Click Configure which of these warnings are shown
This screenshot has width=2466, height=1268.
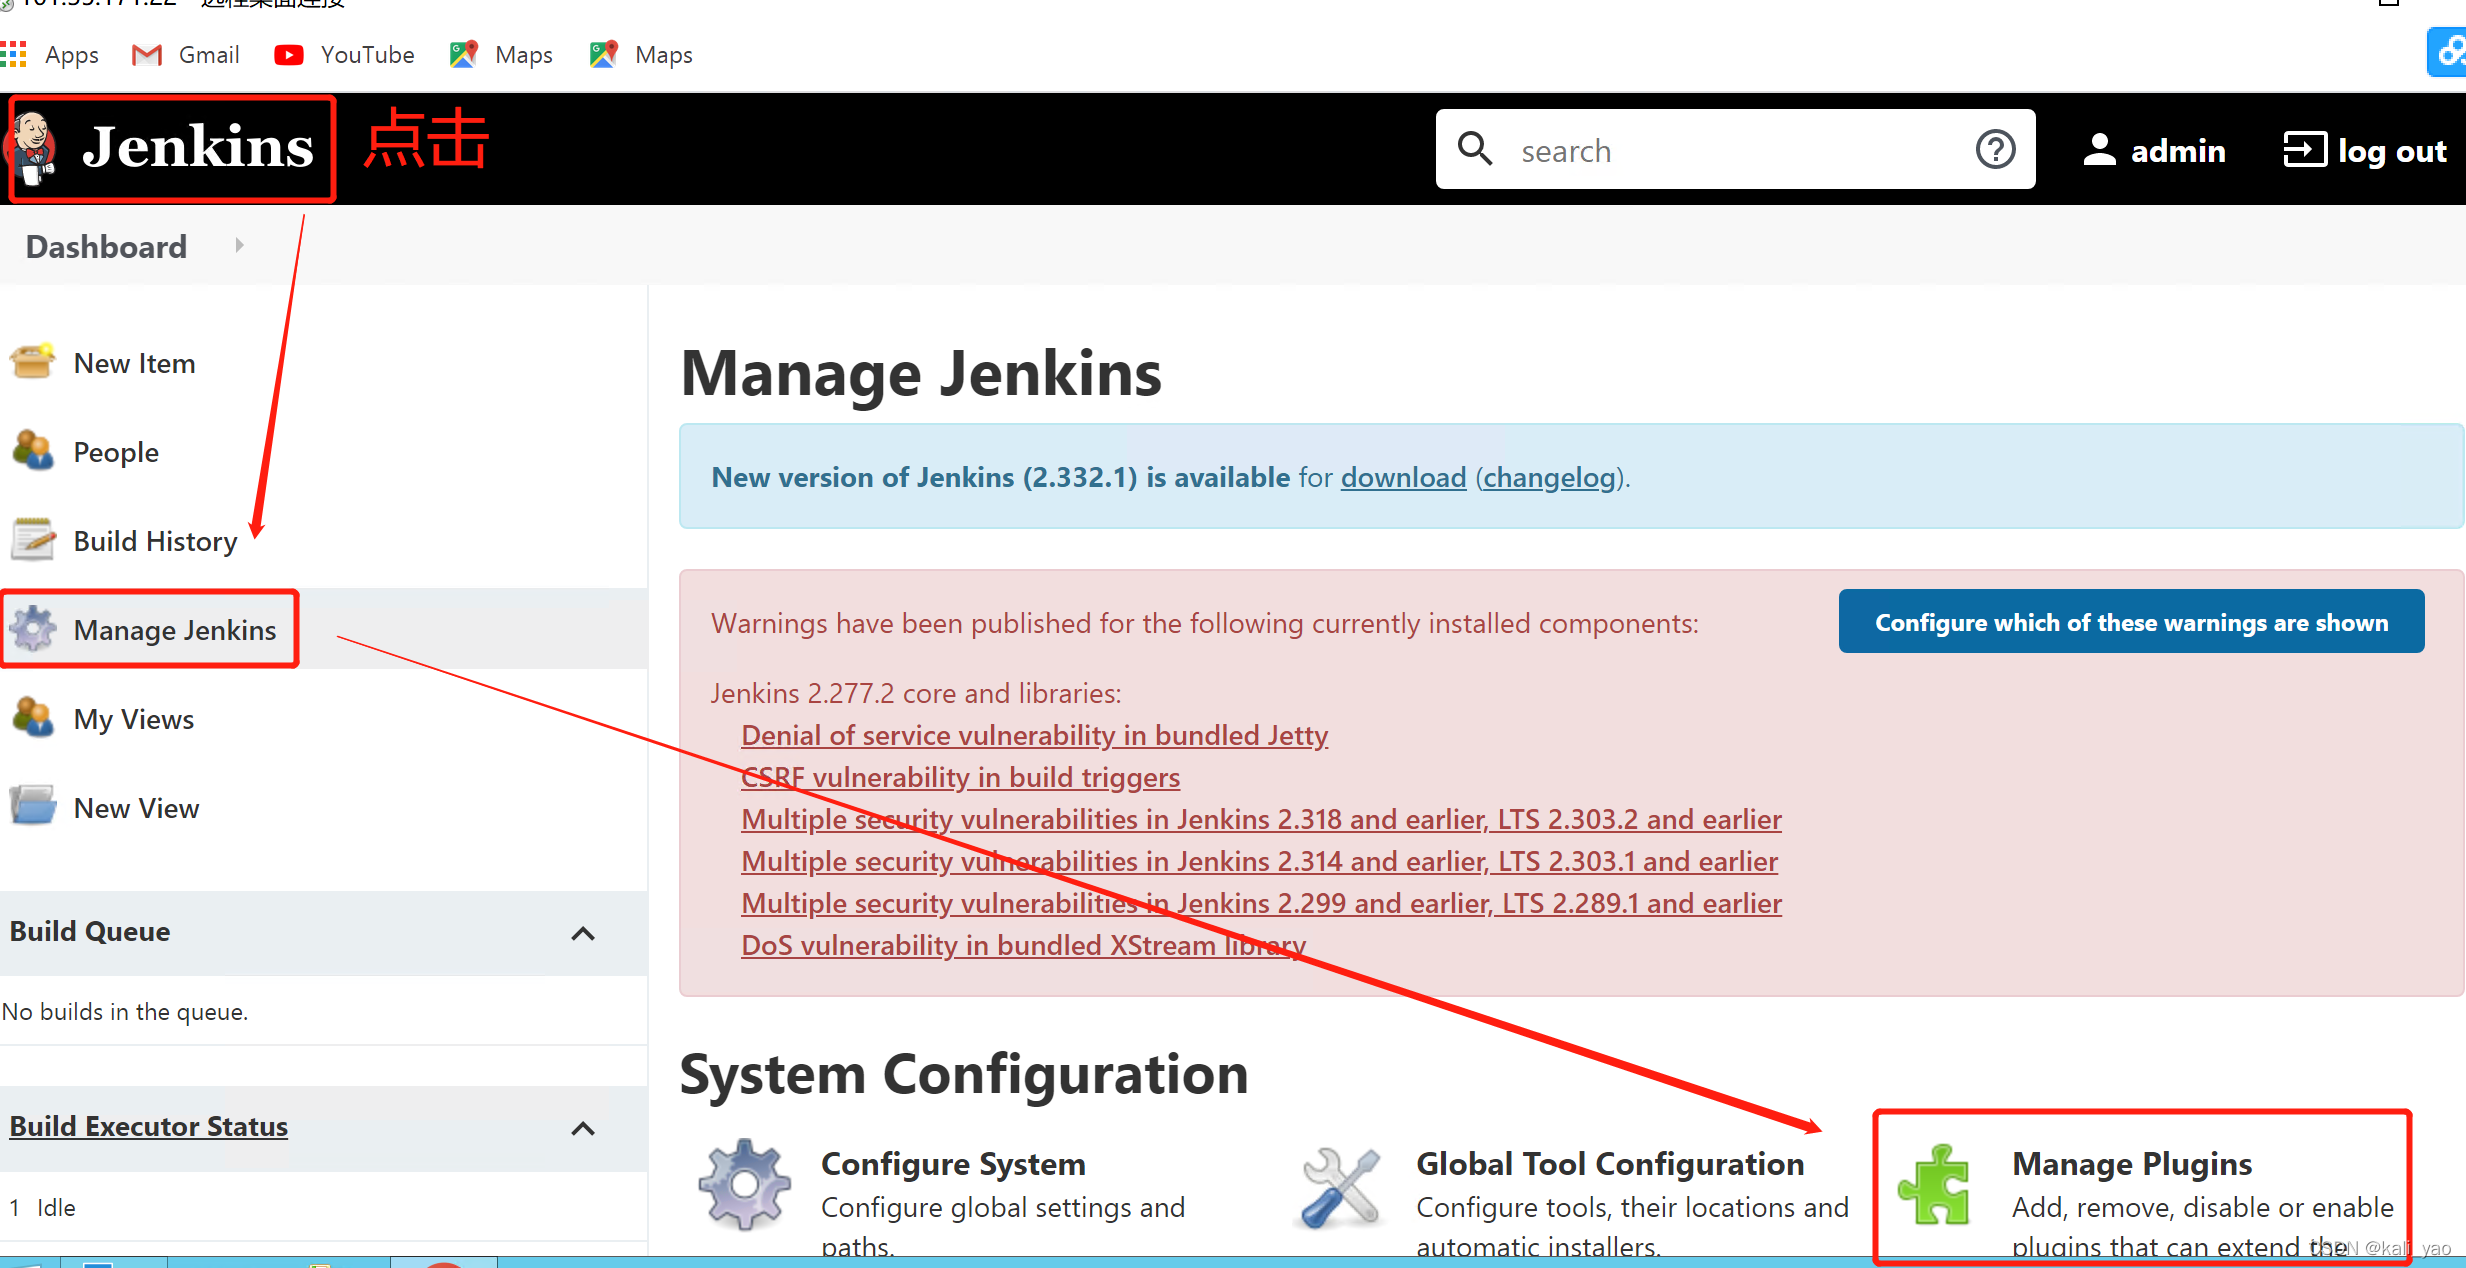pyautogui.click(x=2131, y=622)
